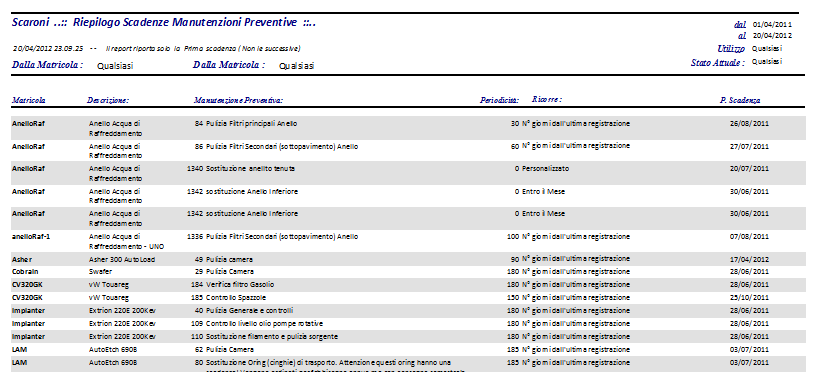Click the report timestamp 20/04/2012 23.09.25
The height and width of the screenshot is (372, 813).
(x=48, y=48)
